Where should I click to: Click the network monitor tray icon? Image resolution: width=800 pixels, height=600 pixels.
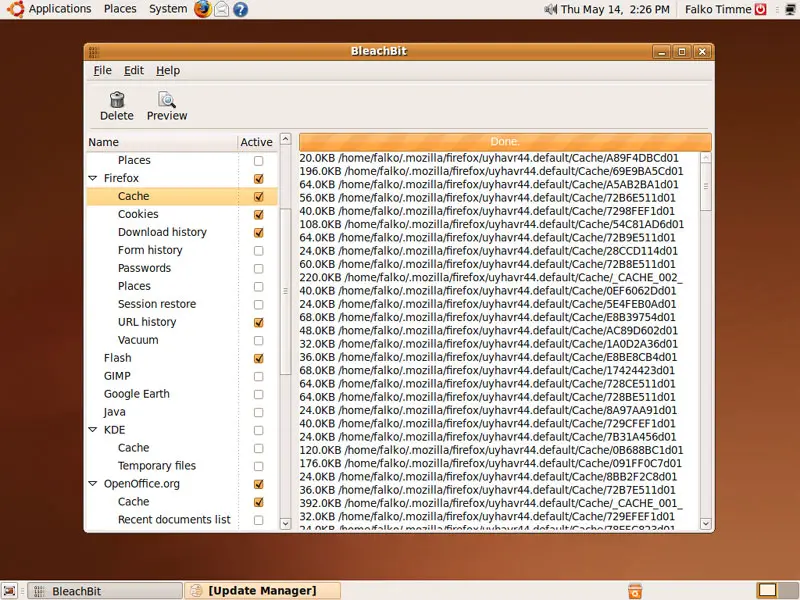tap(790, 9)
